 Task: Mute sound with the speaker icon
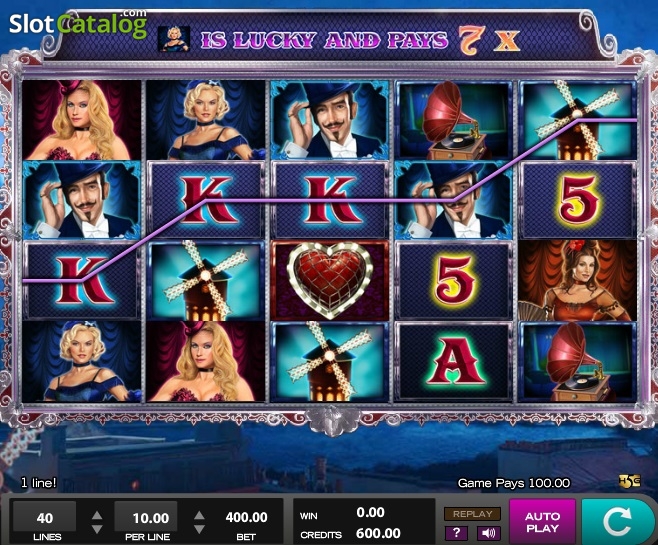[x=488, y=533]
